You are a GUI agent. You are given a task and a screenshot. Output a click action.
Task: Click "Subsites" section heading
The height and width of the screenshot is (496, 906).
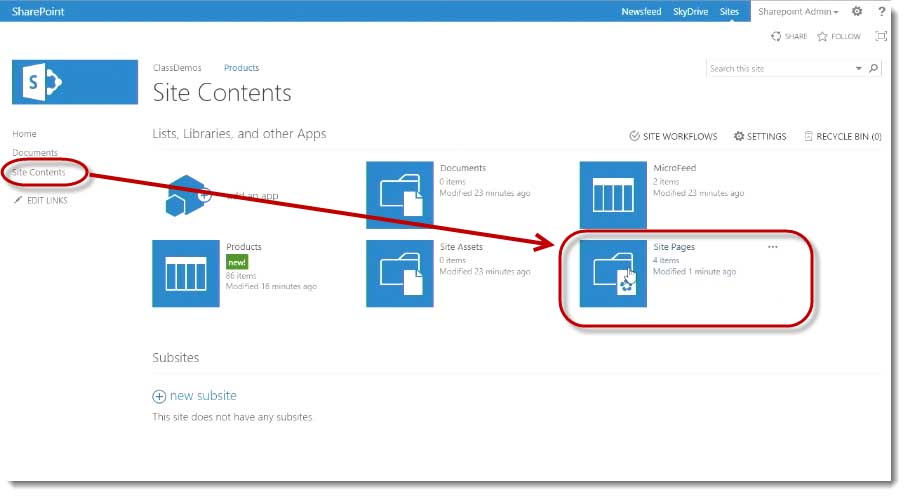coord(176,358)
